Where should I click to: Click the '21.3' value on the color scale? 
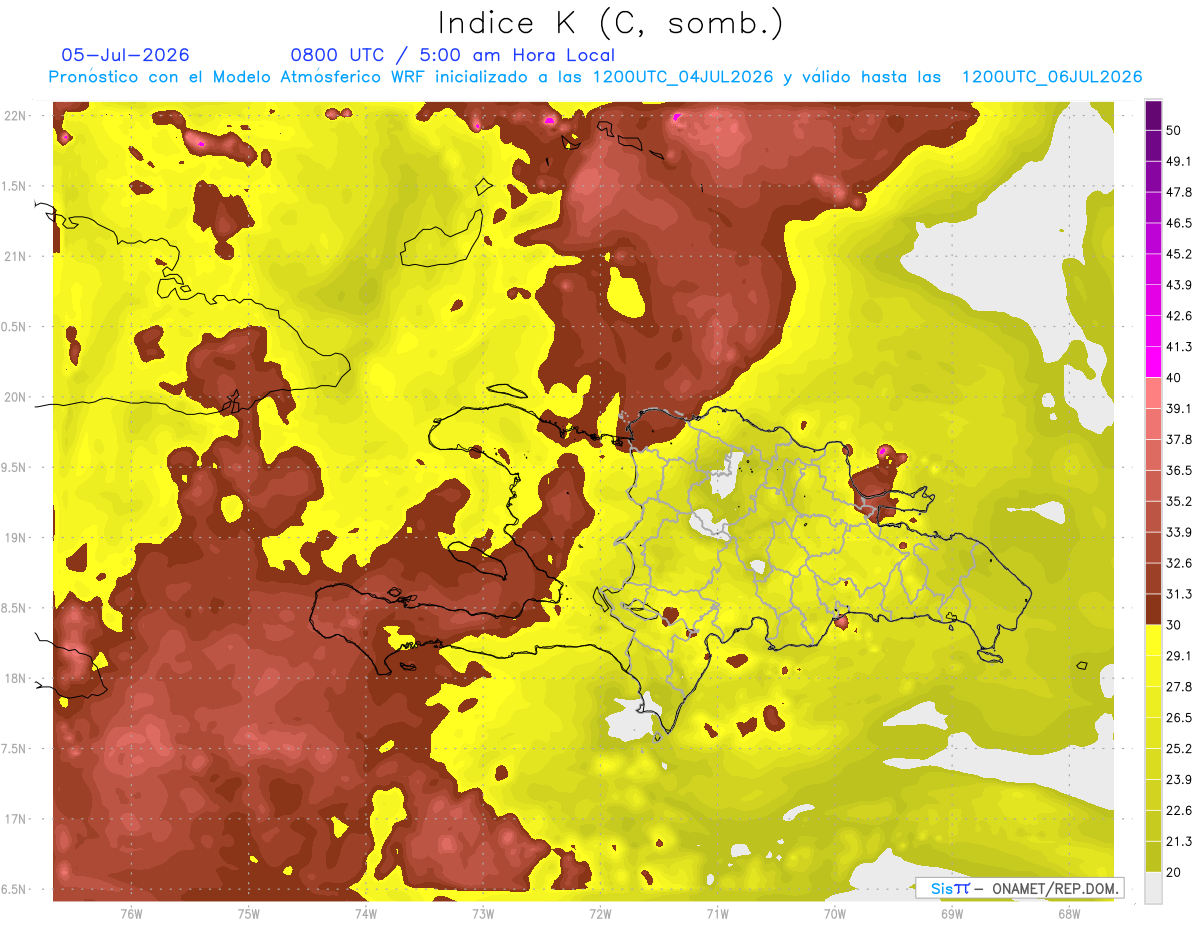tap(1179, 842)
